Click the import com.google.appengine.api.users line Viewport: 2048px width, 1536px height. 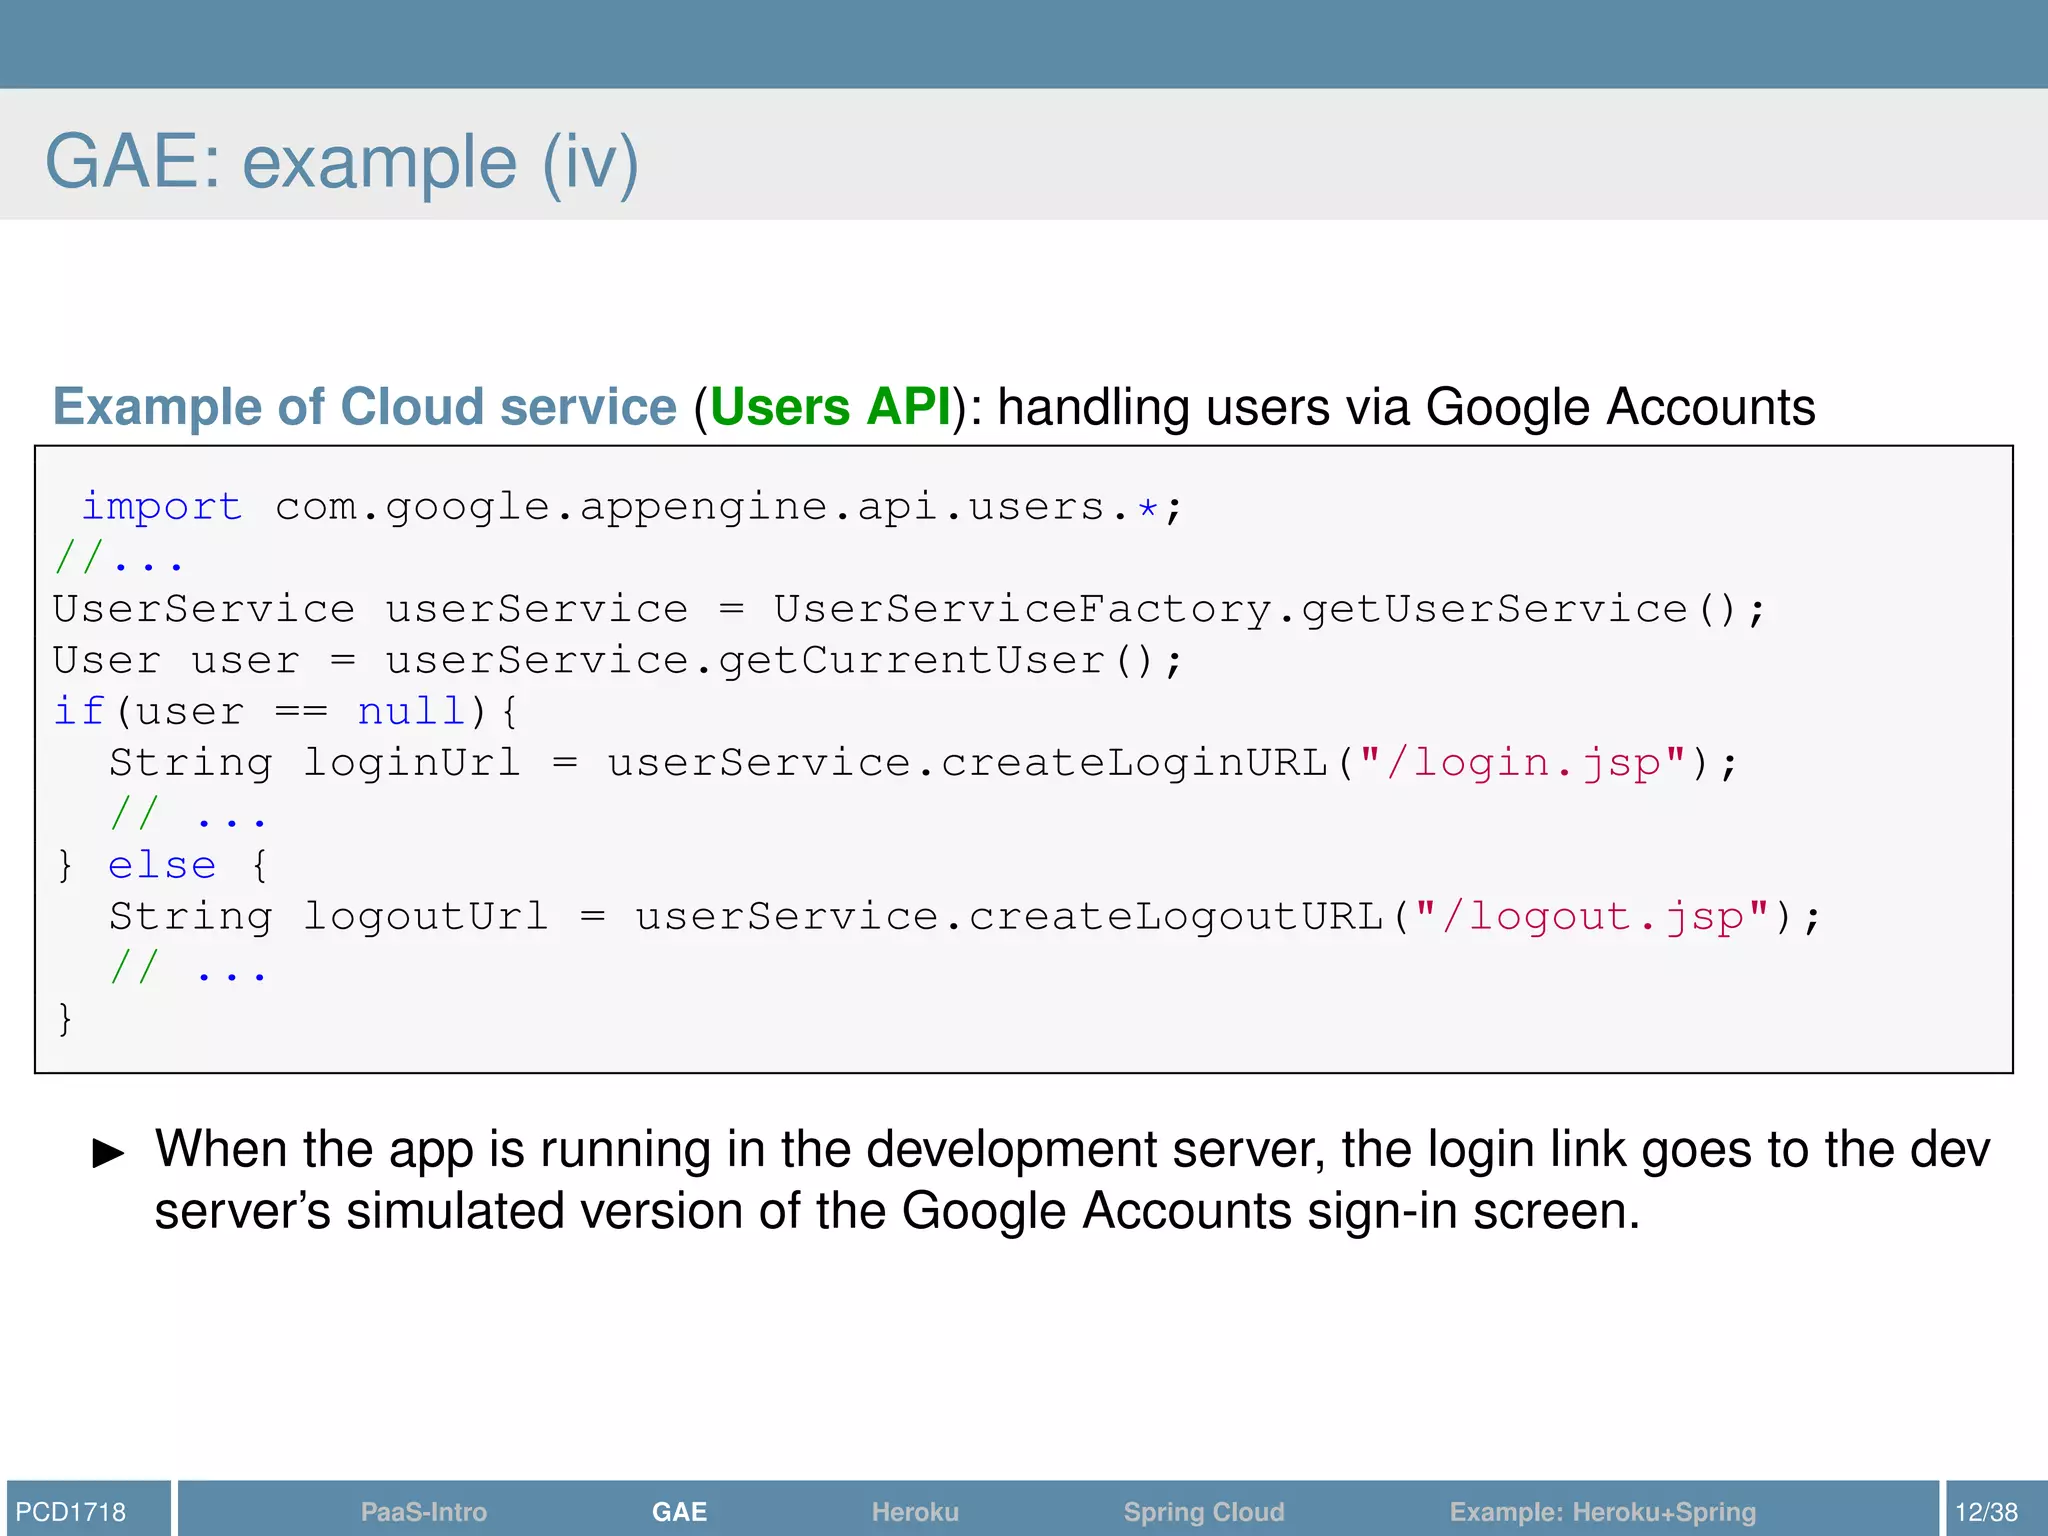pyautogui.click(x=632, y=507)
